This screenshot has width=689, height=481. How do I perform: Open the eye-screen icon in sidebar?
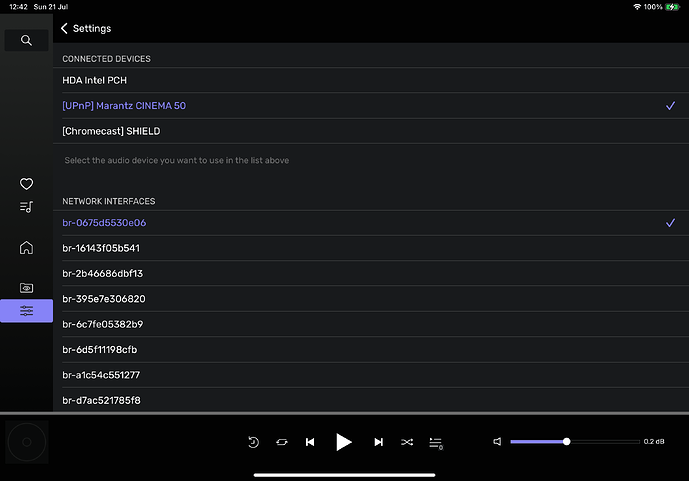[26, 288]
